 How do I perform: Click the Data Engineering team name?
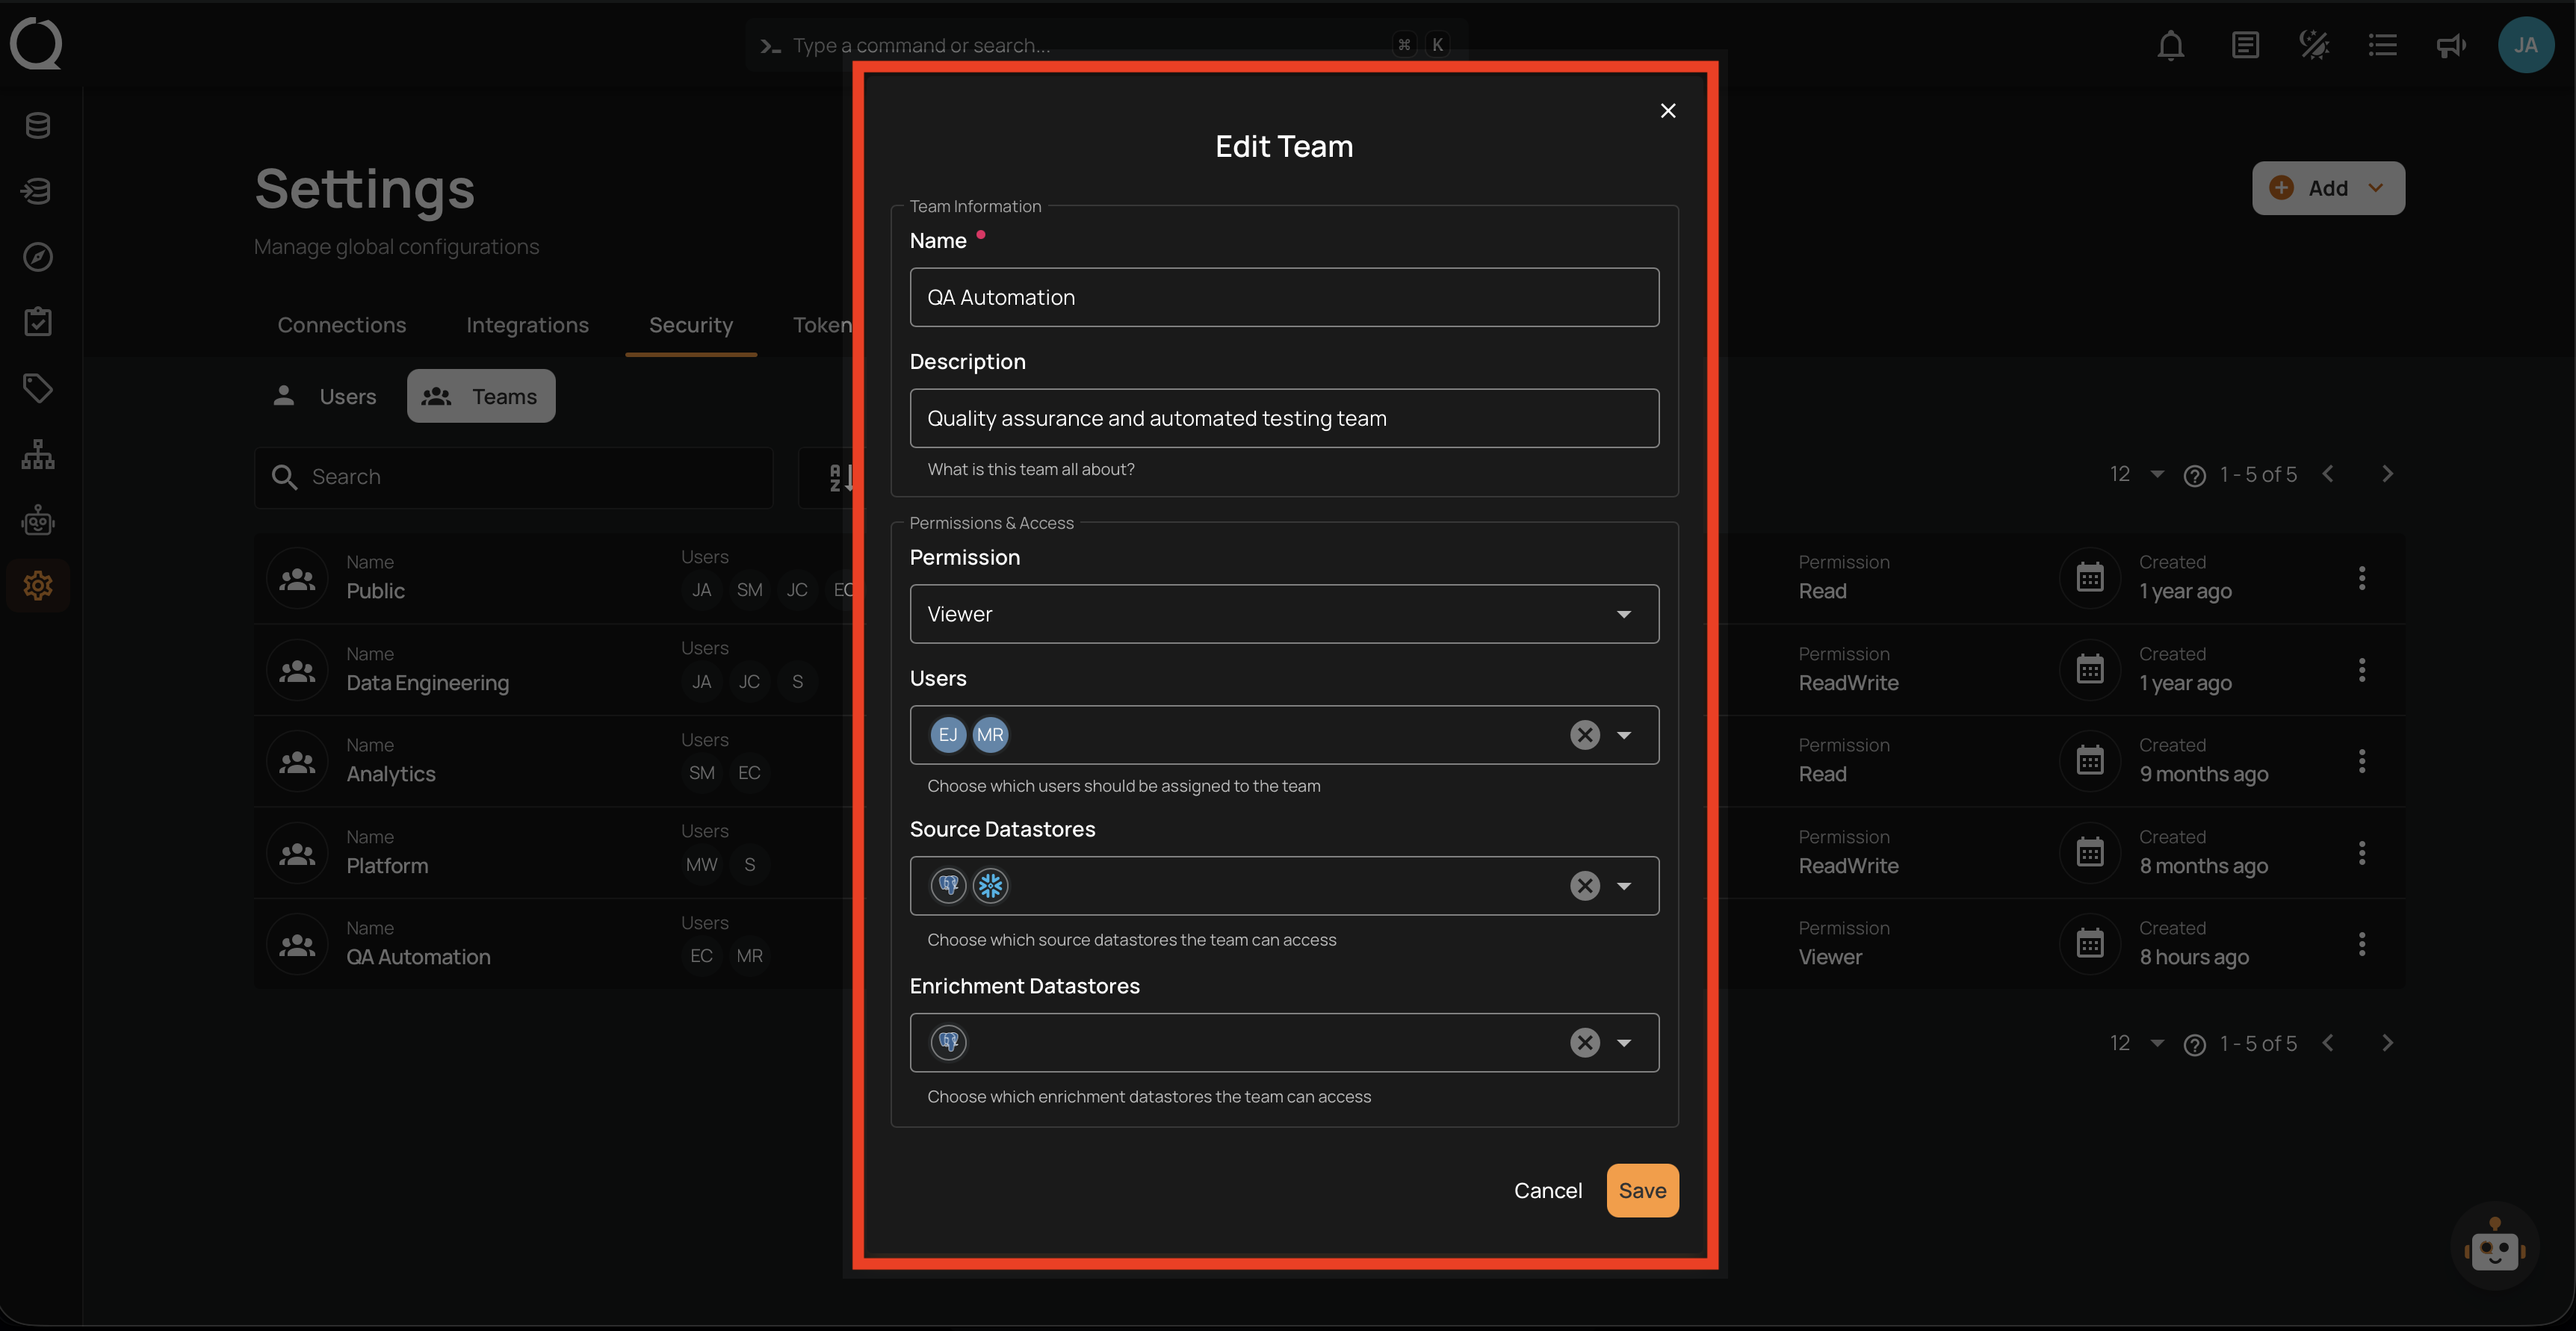pyautogui.click(x=427, y=683)
